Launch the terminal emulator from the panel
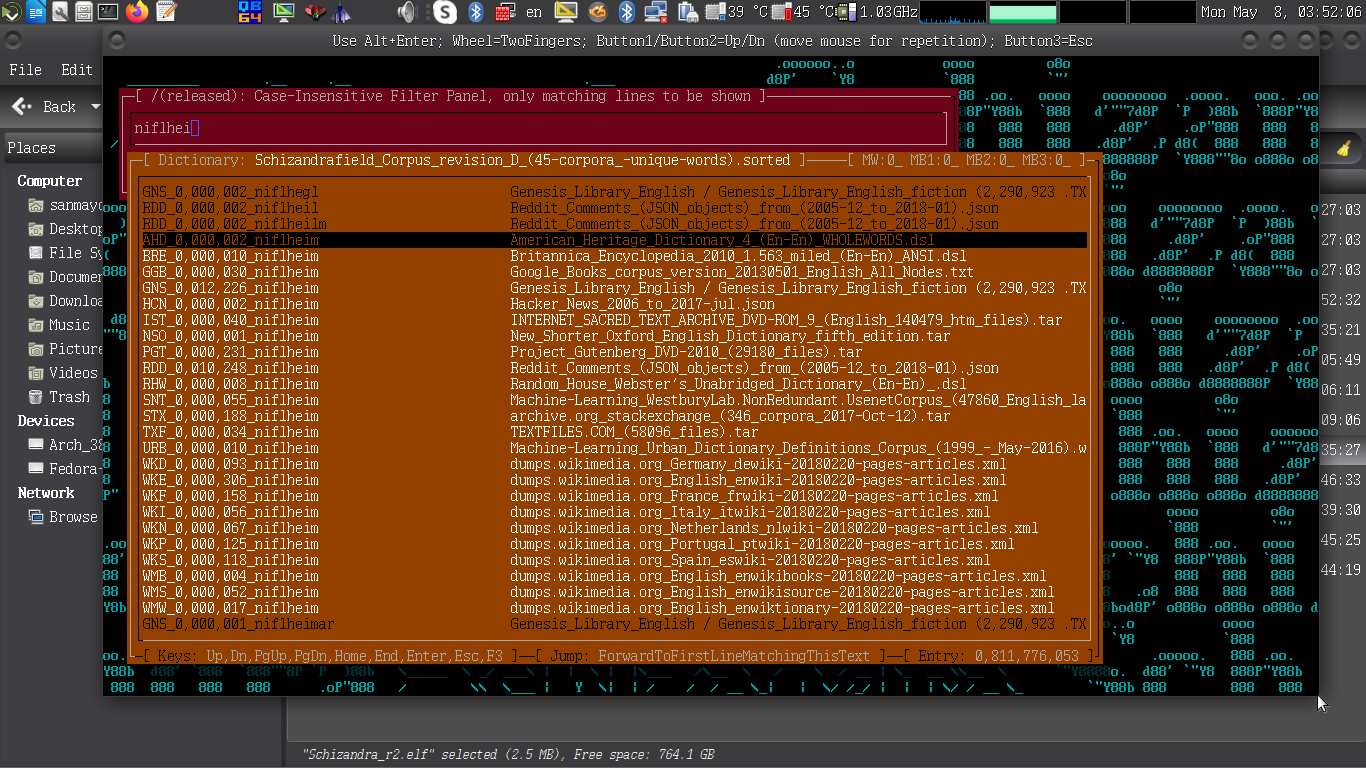This screenshot has height=768, width=1366. click(x=109, y=12)
